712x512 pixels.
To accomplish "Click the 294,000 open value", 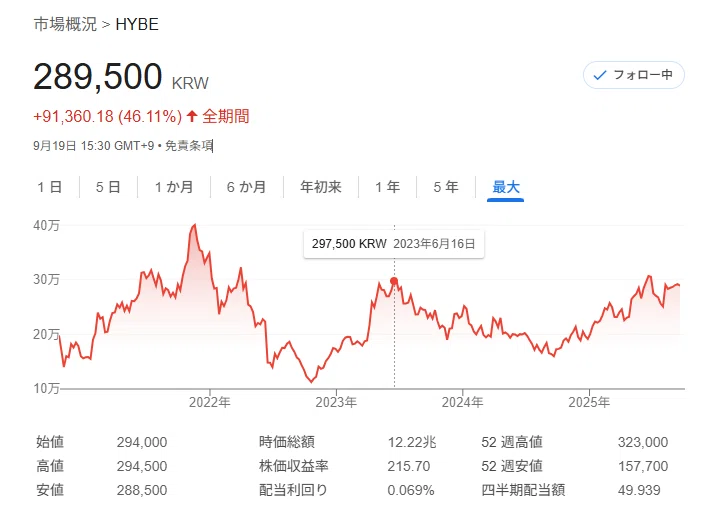I will click(142, 442).
